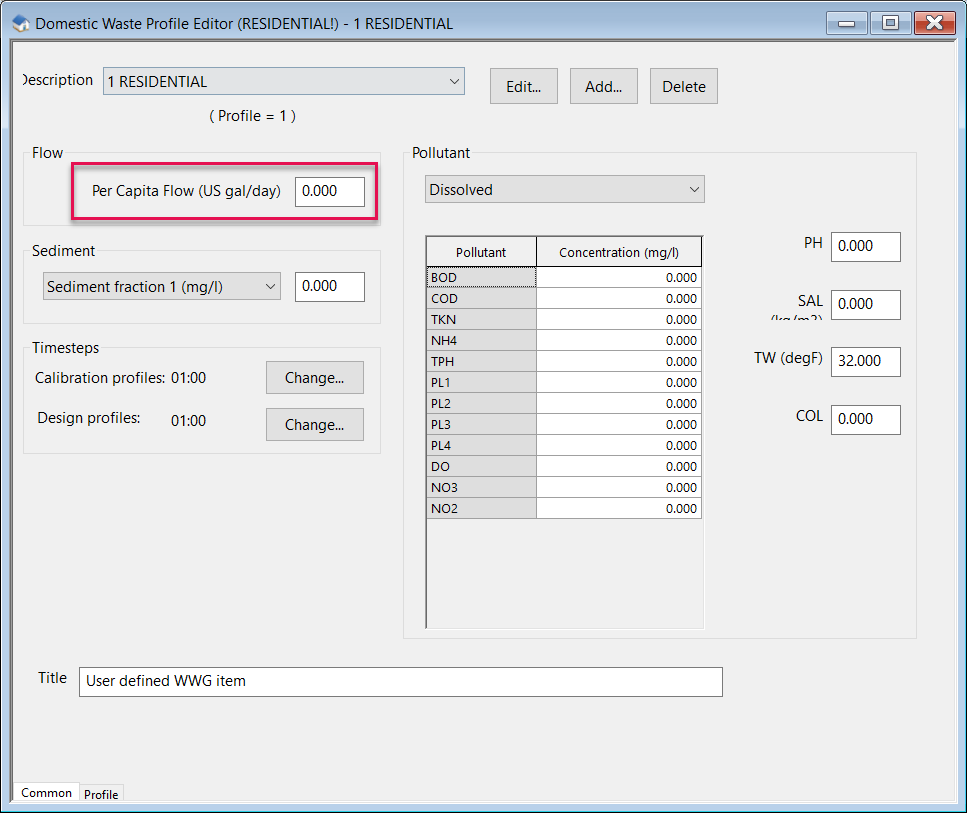This screenshot has height=813, width=967.
Task: Click the application icon in the title bar
Action: [20, 22]
